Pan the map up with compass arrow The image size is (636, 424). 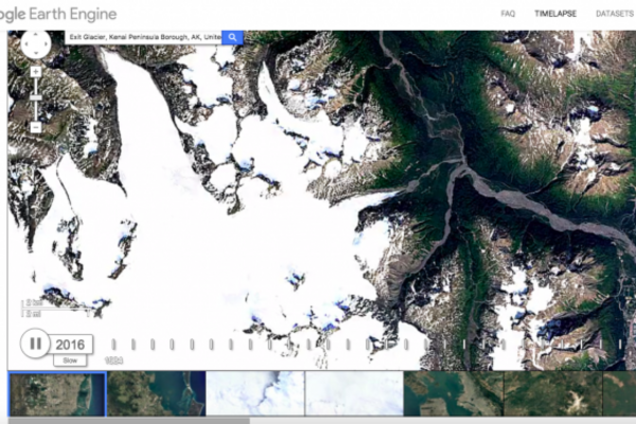(x=36, y=35)
